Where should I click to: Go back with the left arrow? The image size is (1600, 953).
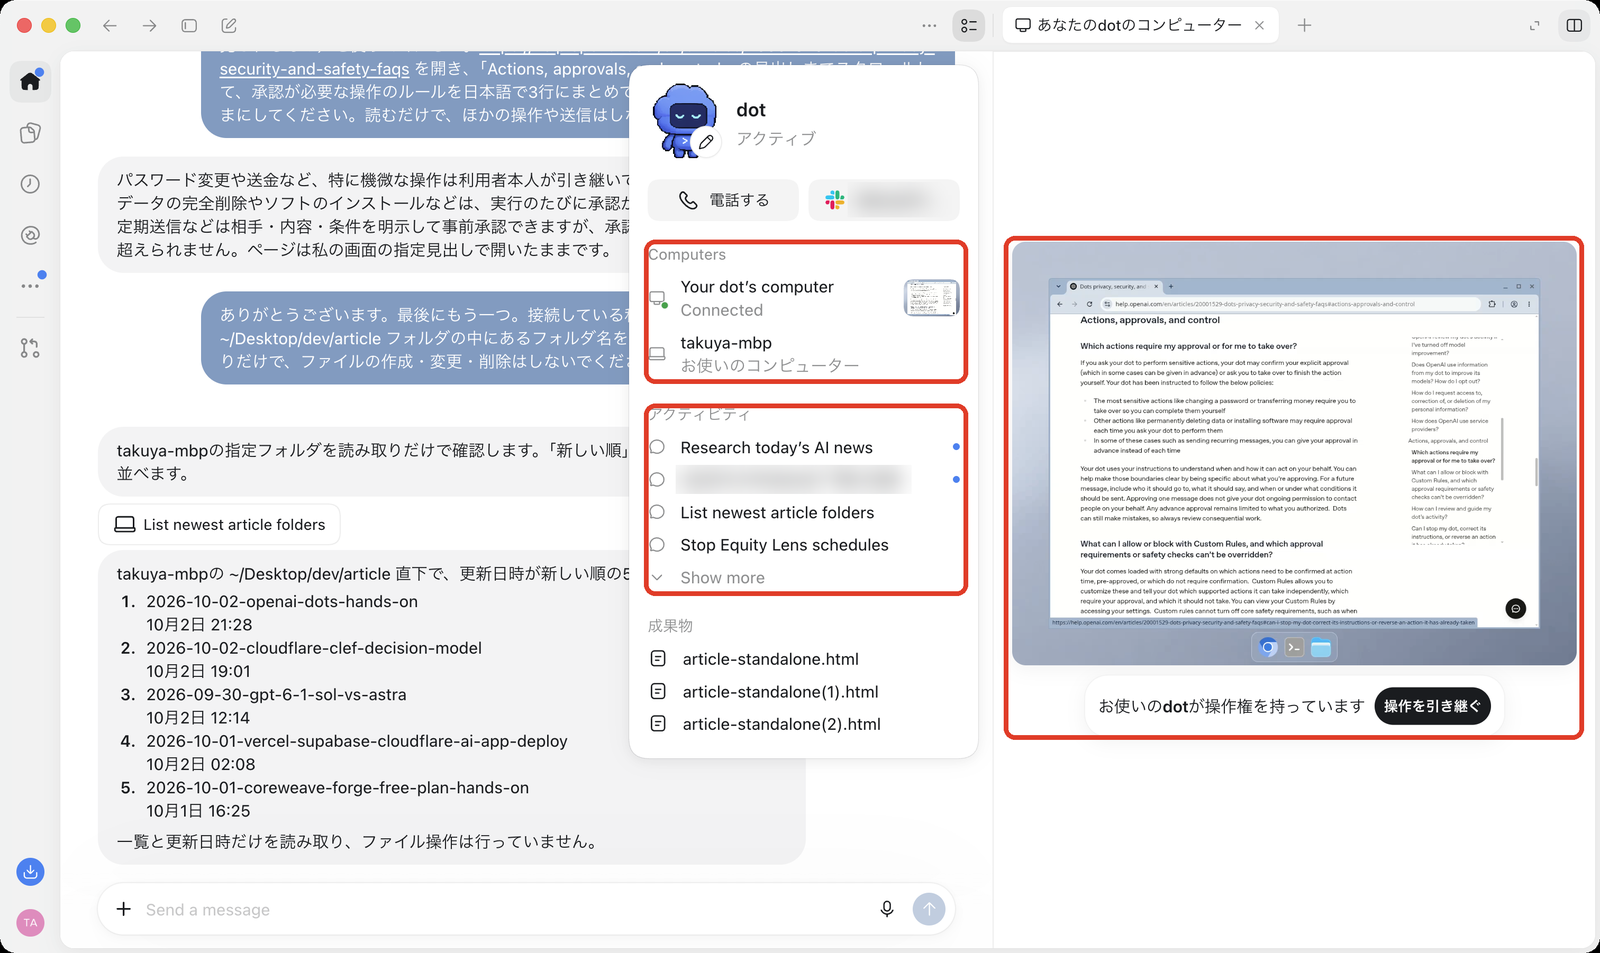pyautogui.click(x=110, y=25)
